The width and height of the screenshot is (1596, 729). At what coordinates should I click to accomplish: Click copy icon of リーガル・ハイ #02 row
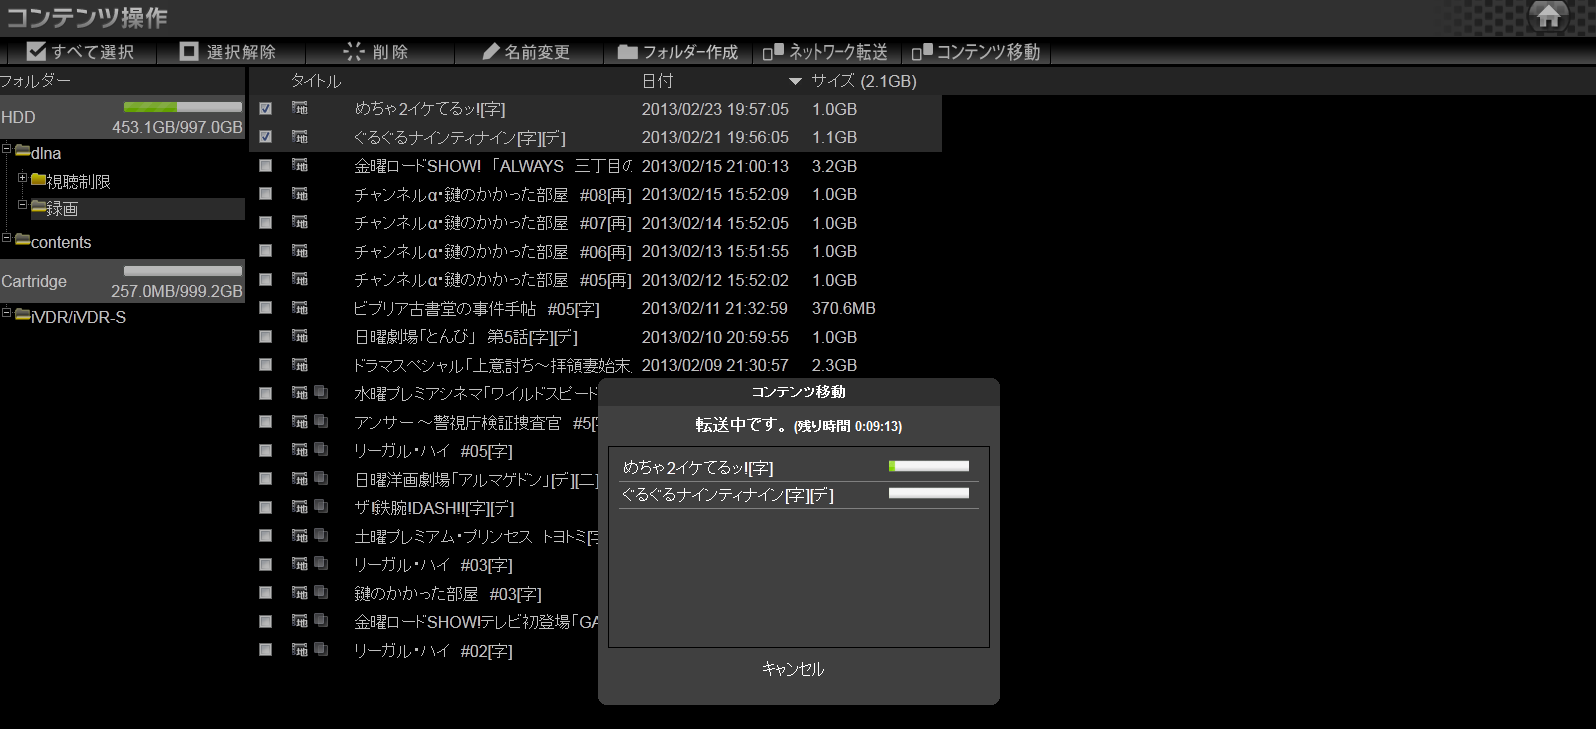point(321,649)
